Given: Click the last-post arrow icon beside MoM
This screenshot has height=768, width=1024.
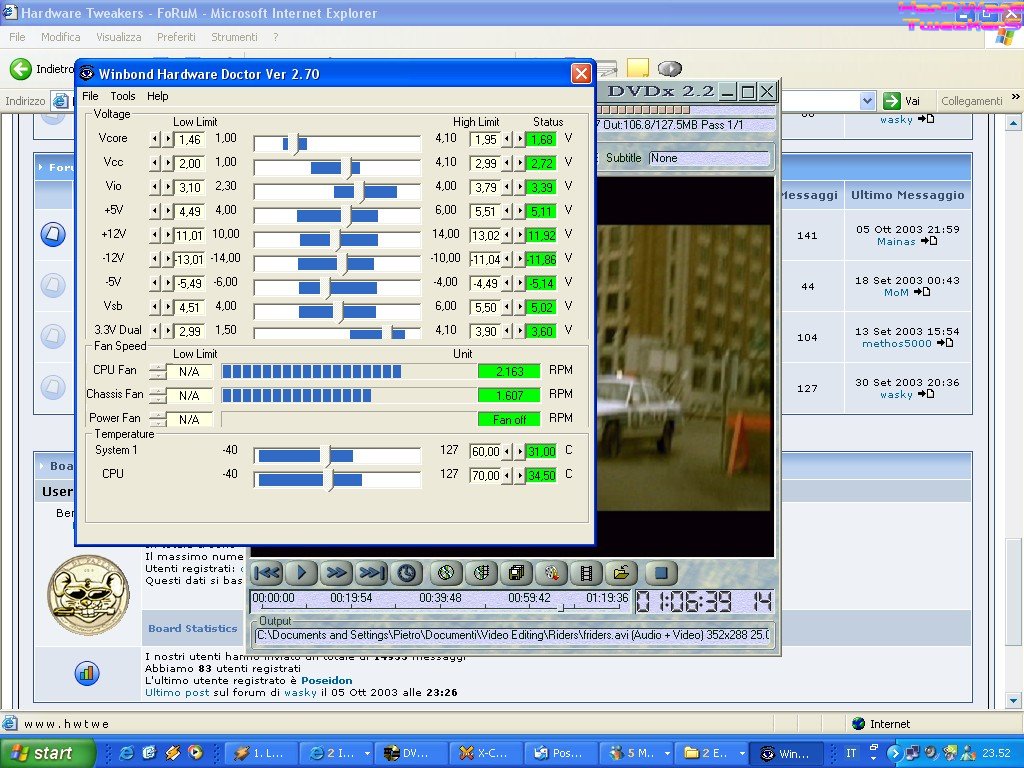Looking at the screenshot, I should click(x=922, y=292).
